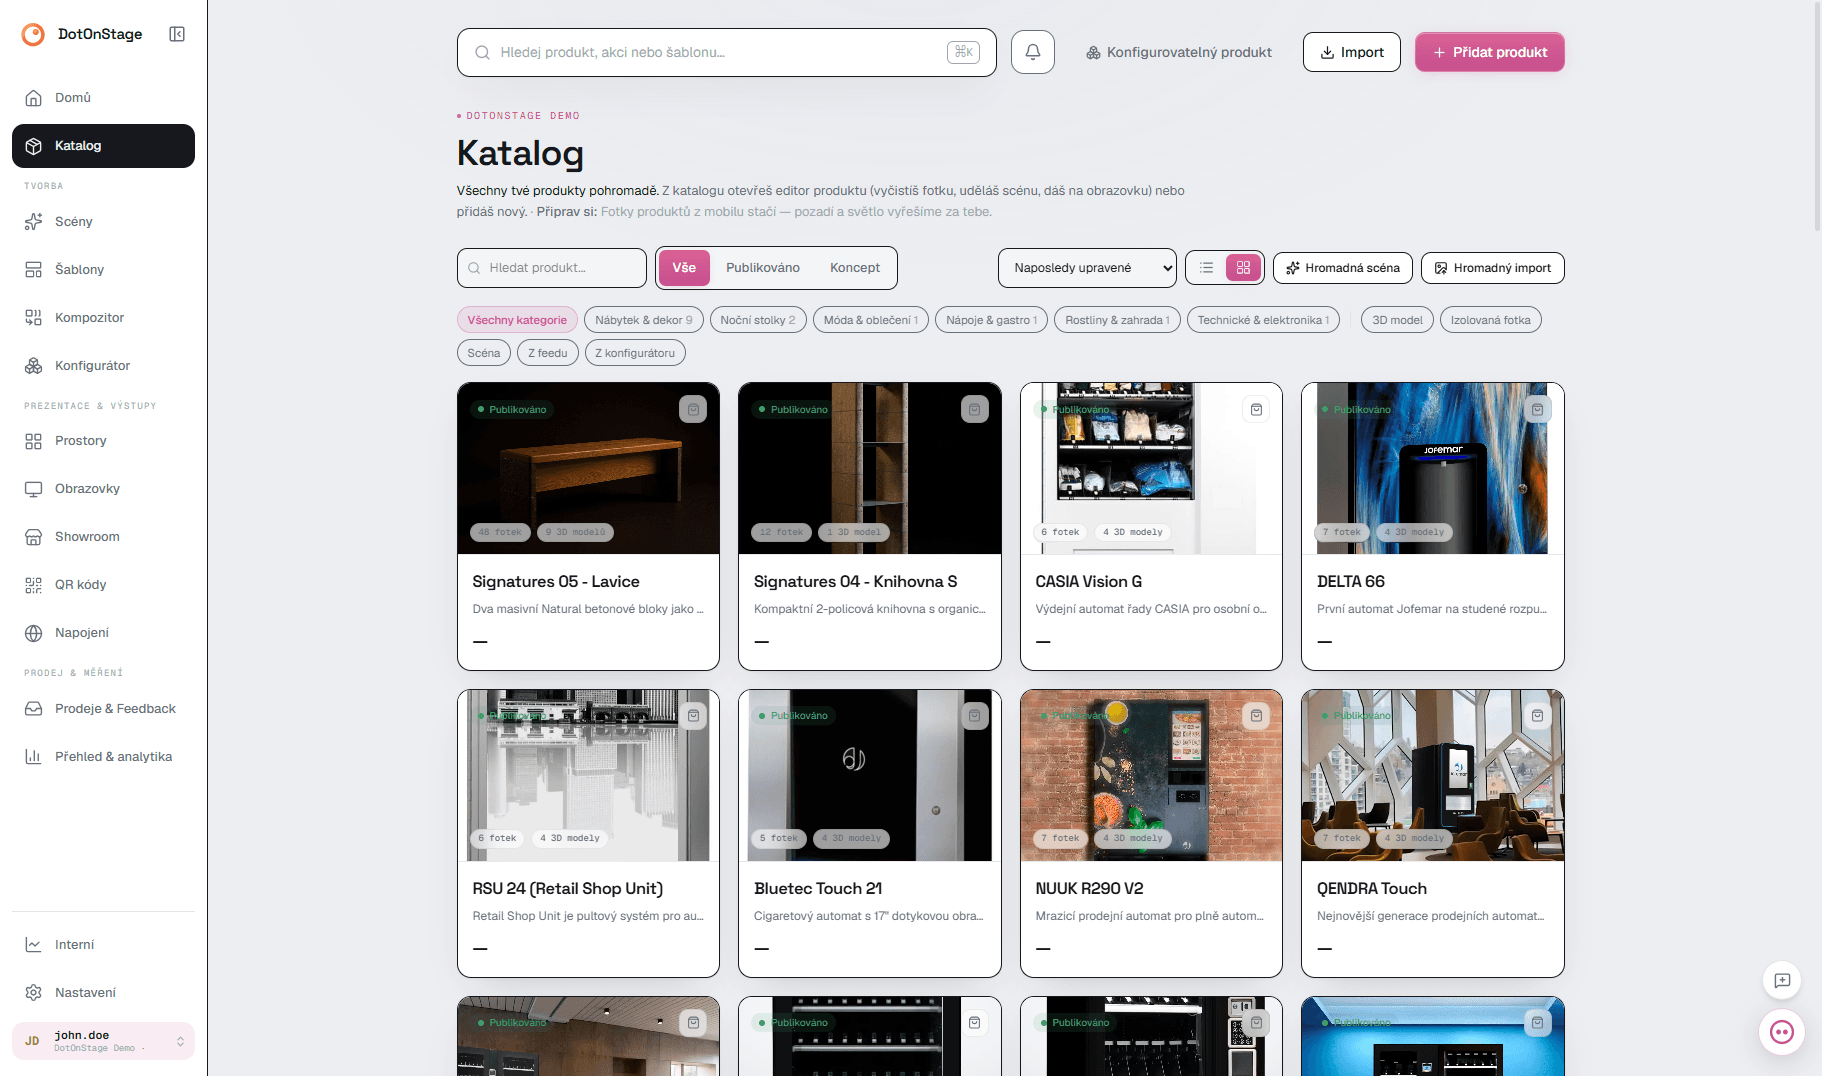1822x1076 pixels.
Task: Toggle the Nábytek & dekor category chip
Action: (x=644, y=320)
